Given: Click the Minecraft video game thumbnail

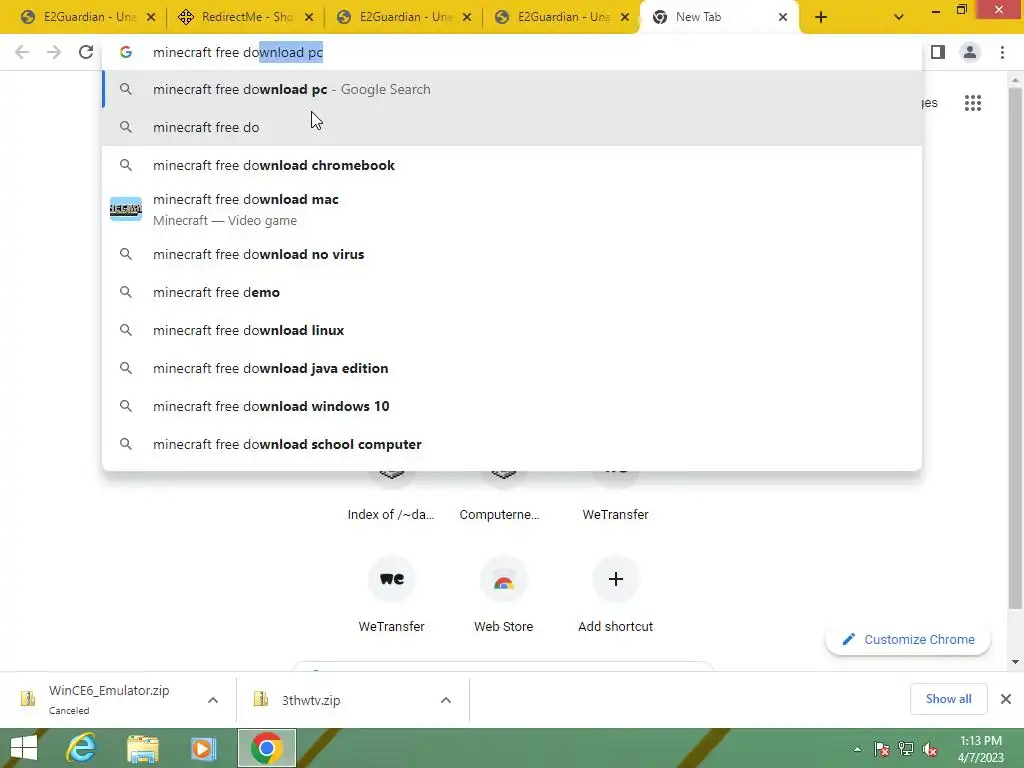Looking at the screenshot, I should pyautogui.click(x=125, y=209).
